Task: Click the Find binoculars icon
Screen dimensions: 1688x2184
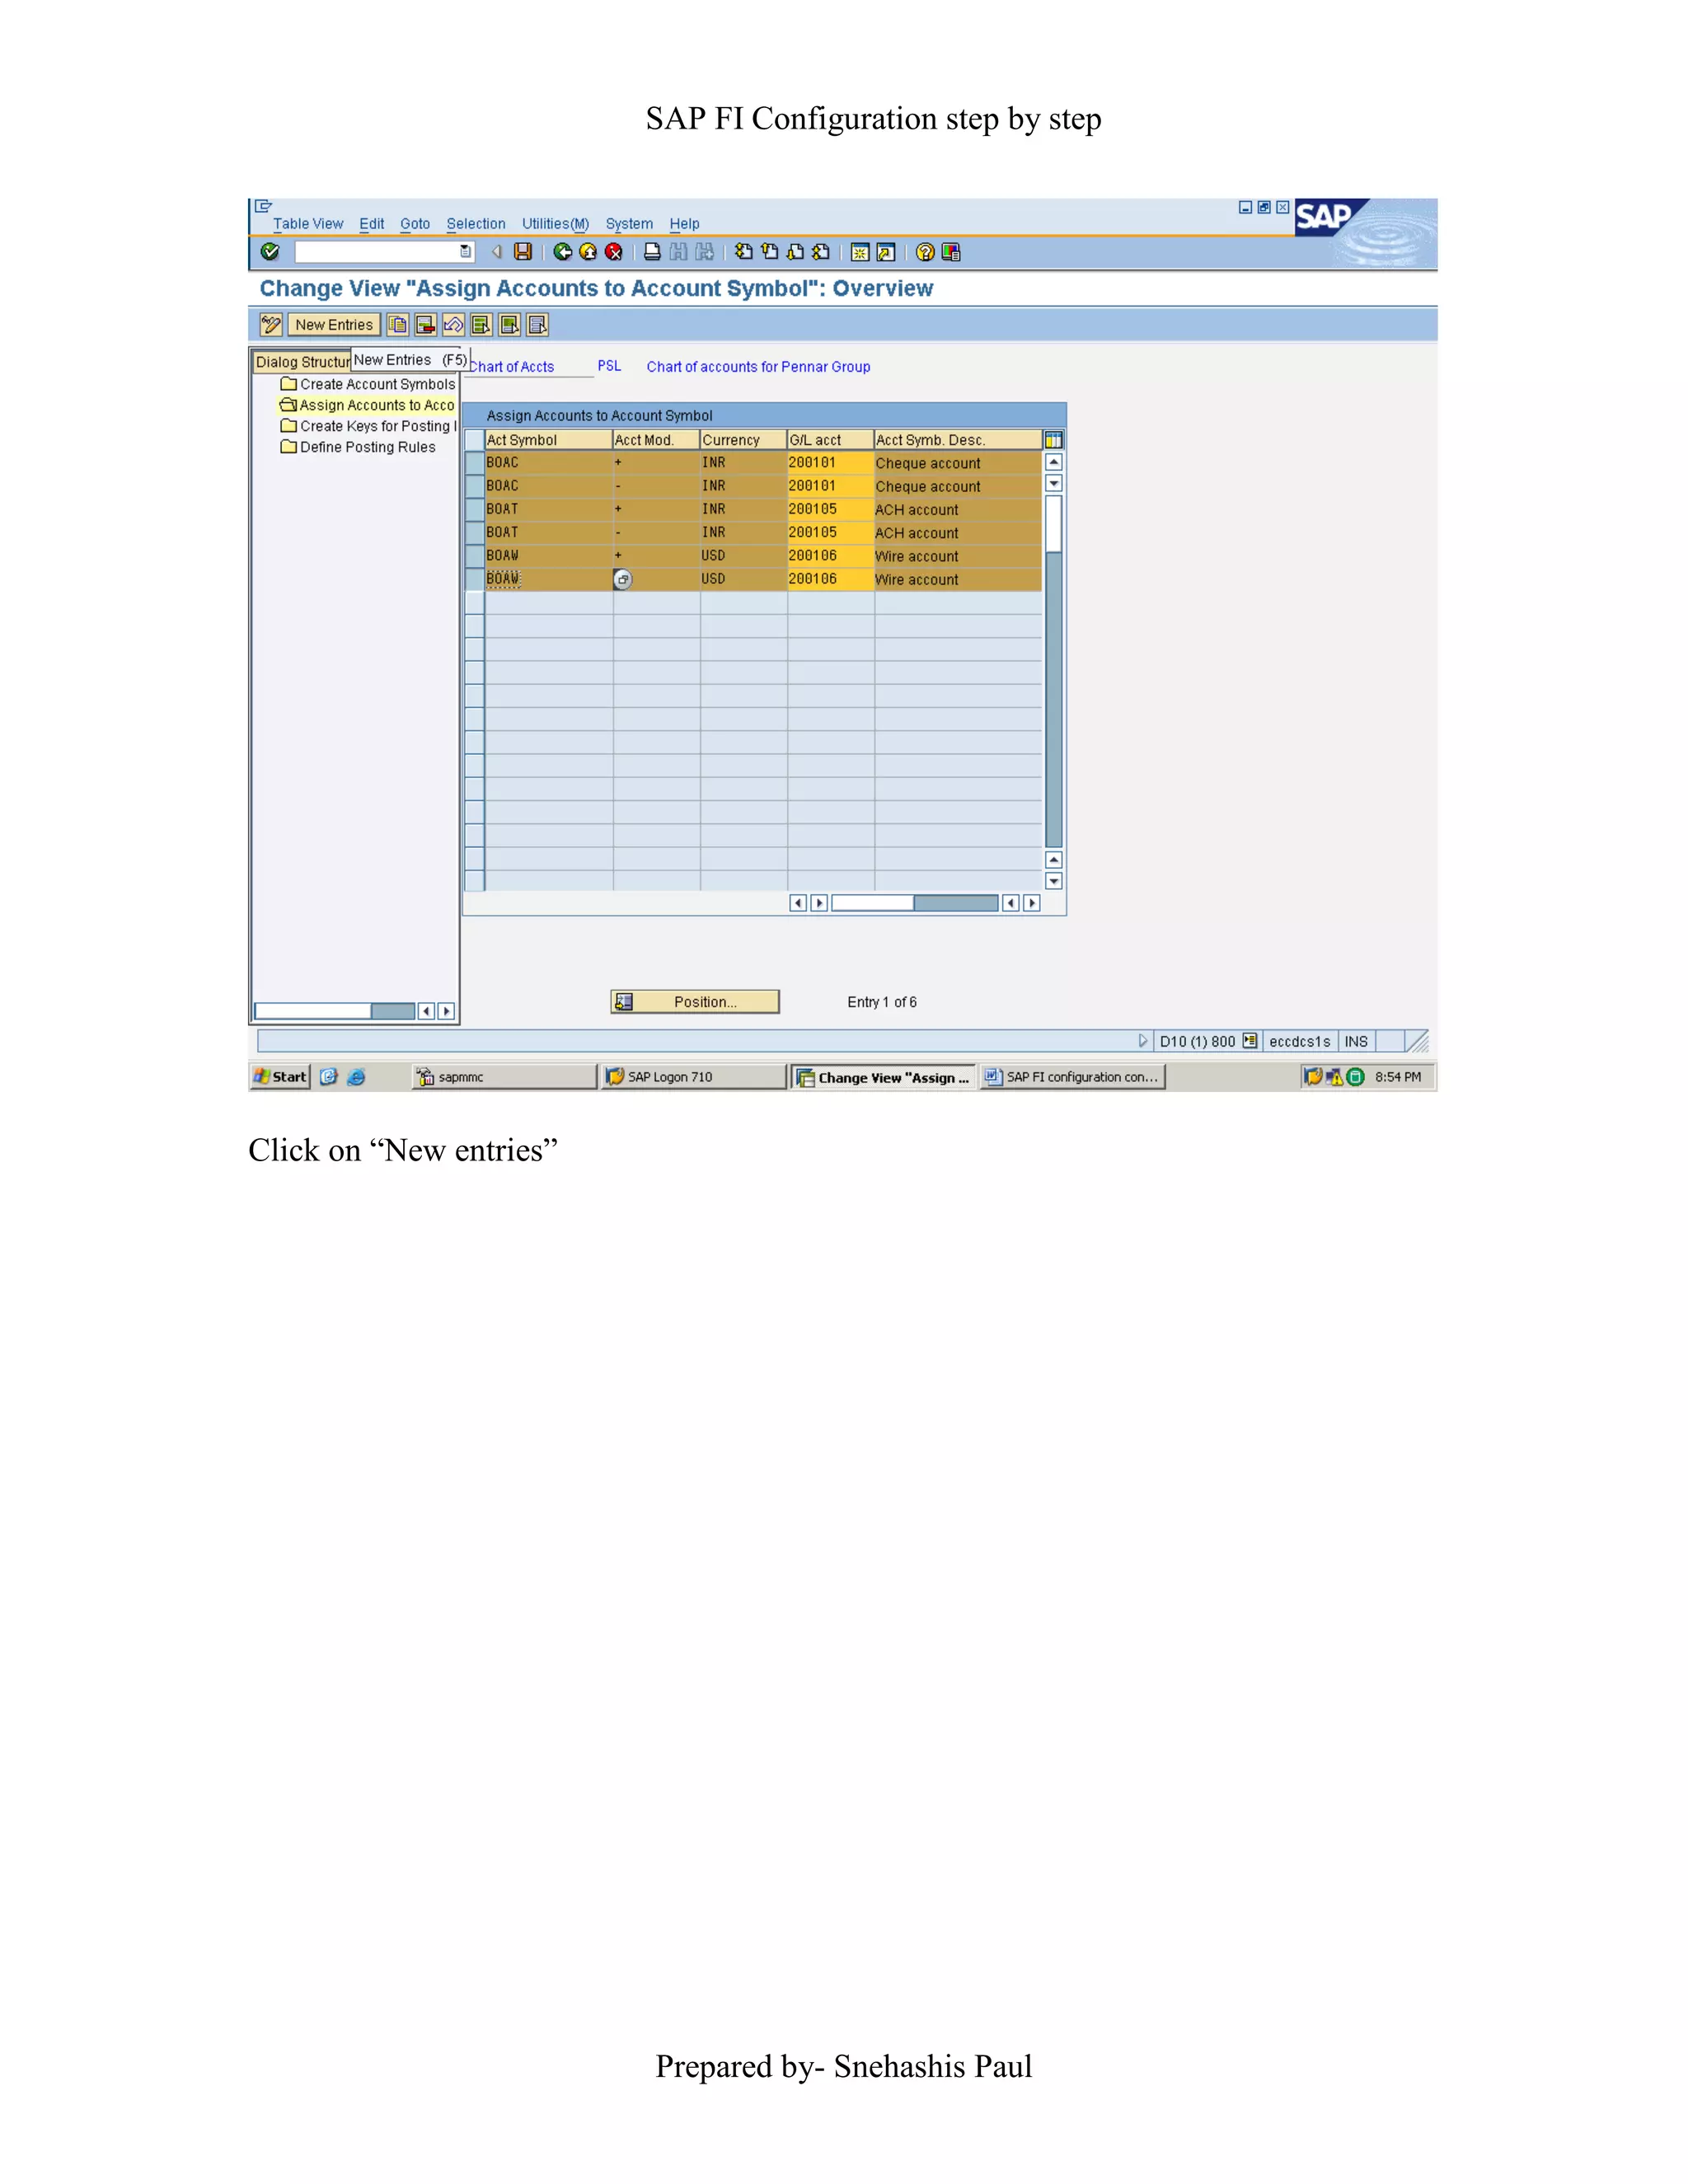Action: click(678, 252)
